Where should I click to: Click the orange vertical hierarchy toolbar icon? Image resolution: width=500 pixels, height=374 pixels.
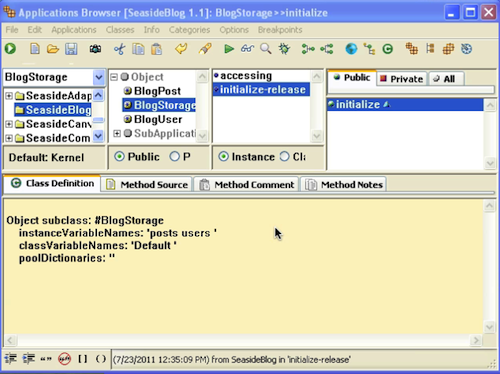click(430, 49)
